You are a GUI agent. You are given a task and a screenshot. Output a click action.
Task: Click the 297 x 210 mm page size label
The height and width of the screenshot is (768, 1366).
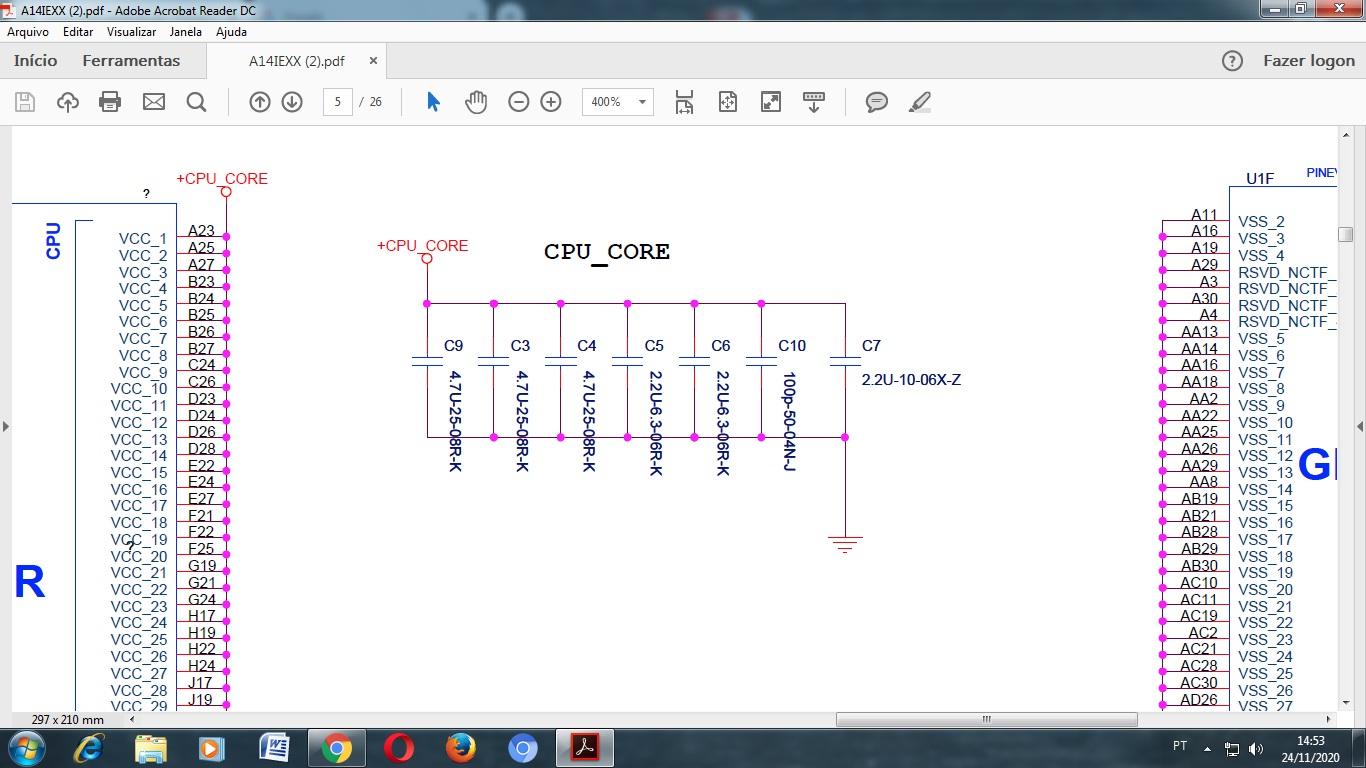(68, 720)
